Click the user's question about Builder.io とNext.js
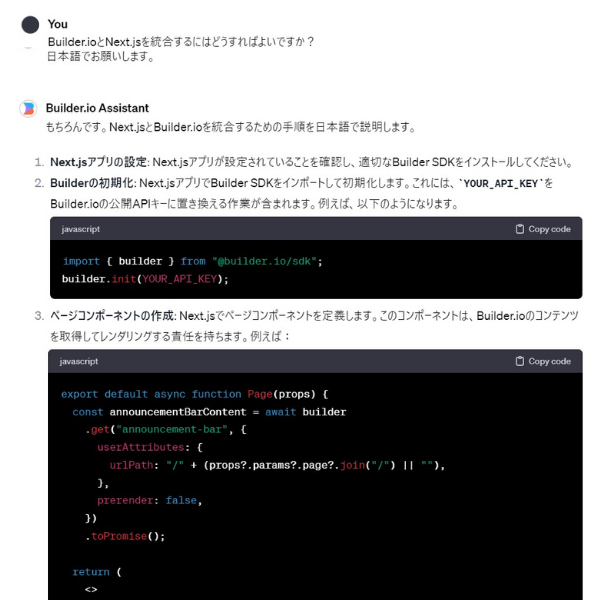The image size is (600, 600). [x=181, y=42]
